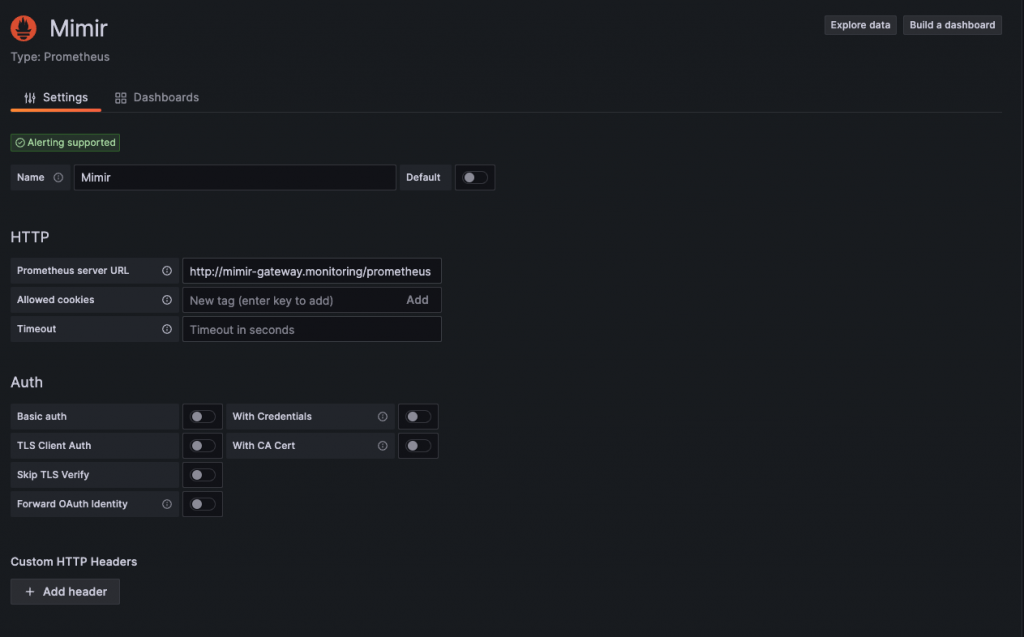Click the Forward OAuth Identity info icon
The height and width of the screenshot is (637, 1024).
point(167,504)
